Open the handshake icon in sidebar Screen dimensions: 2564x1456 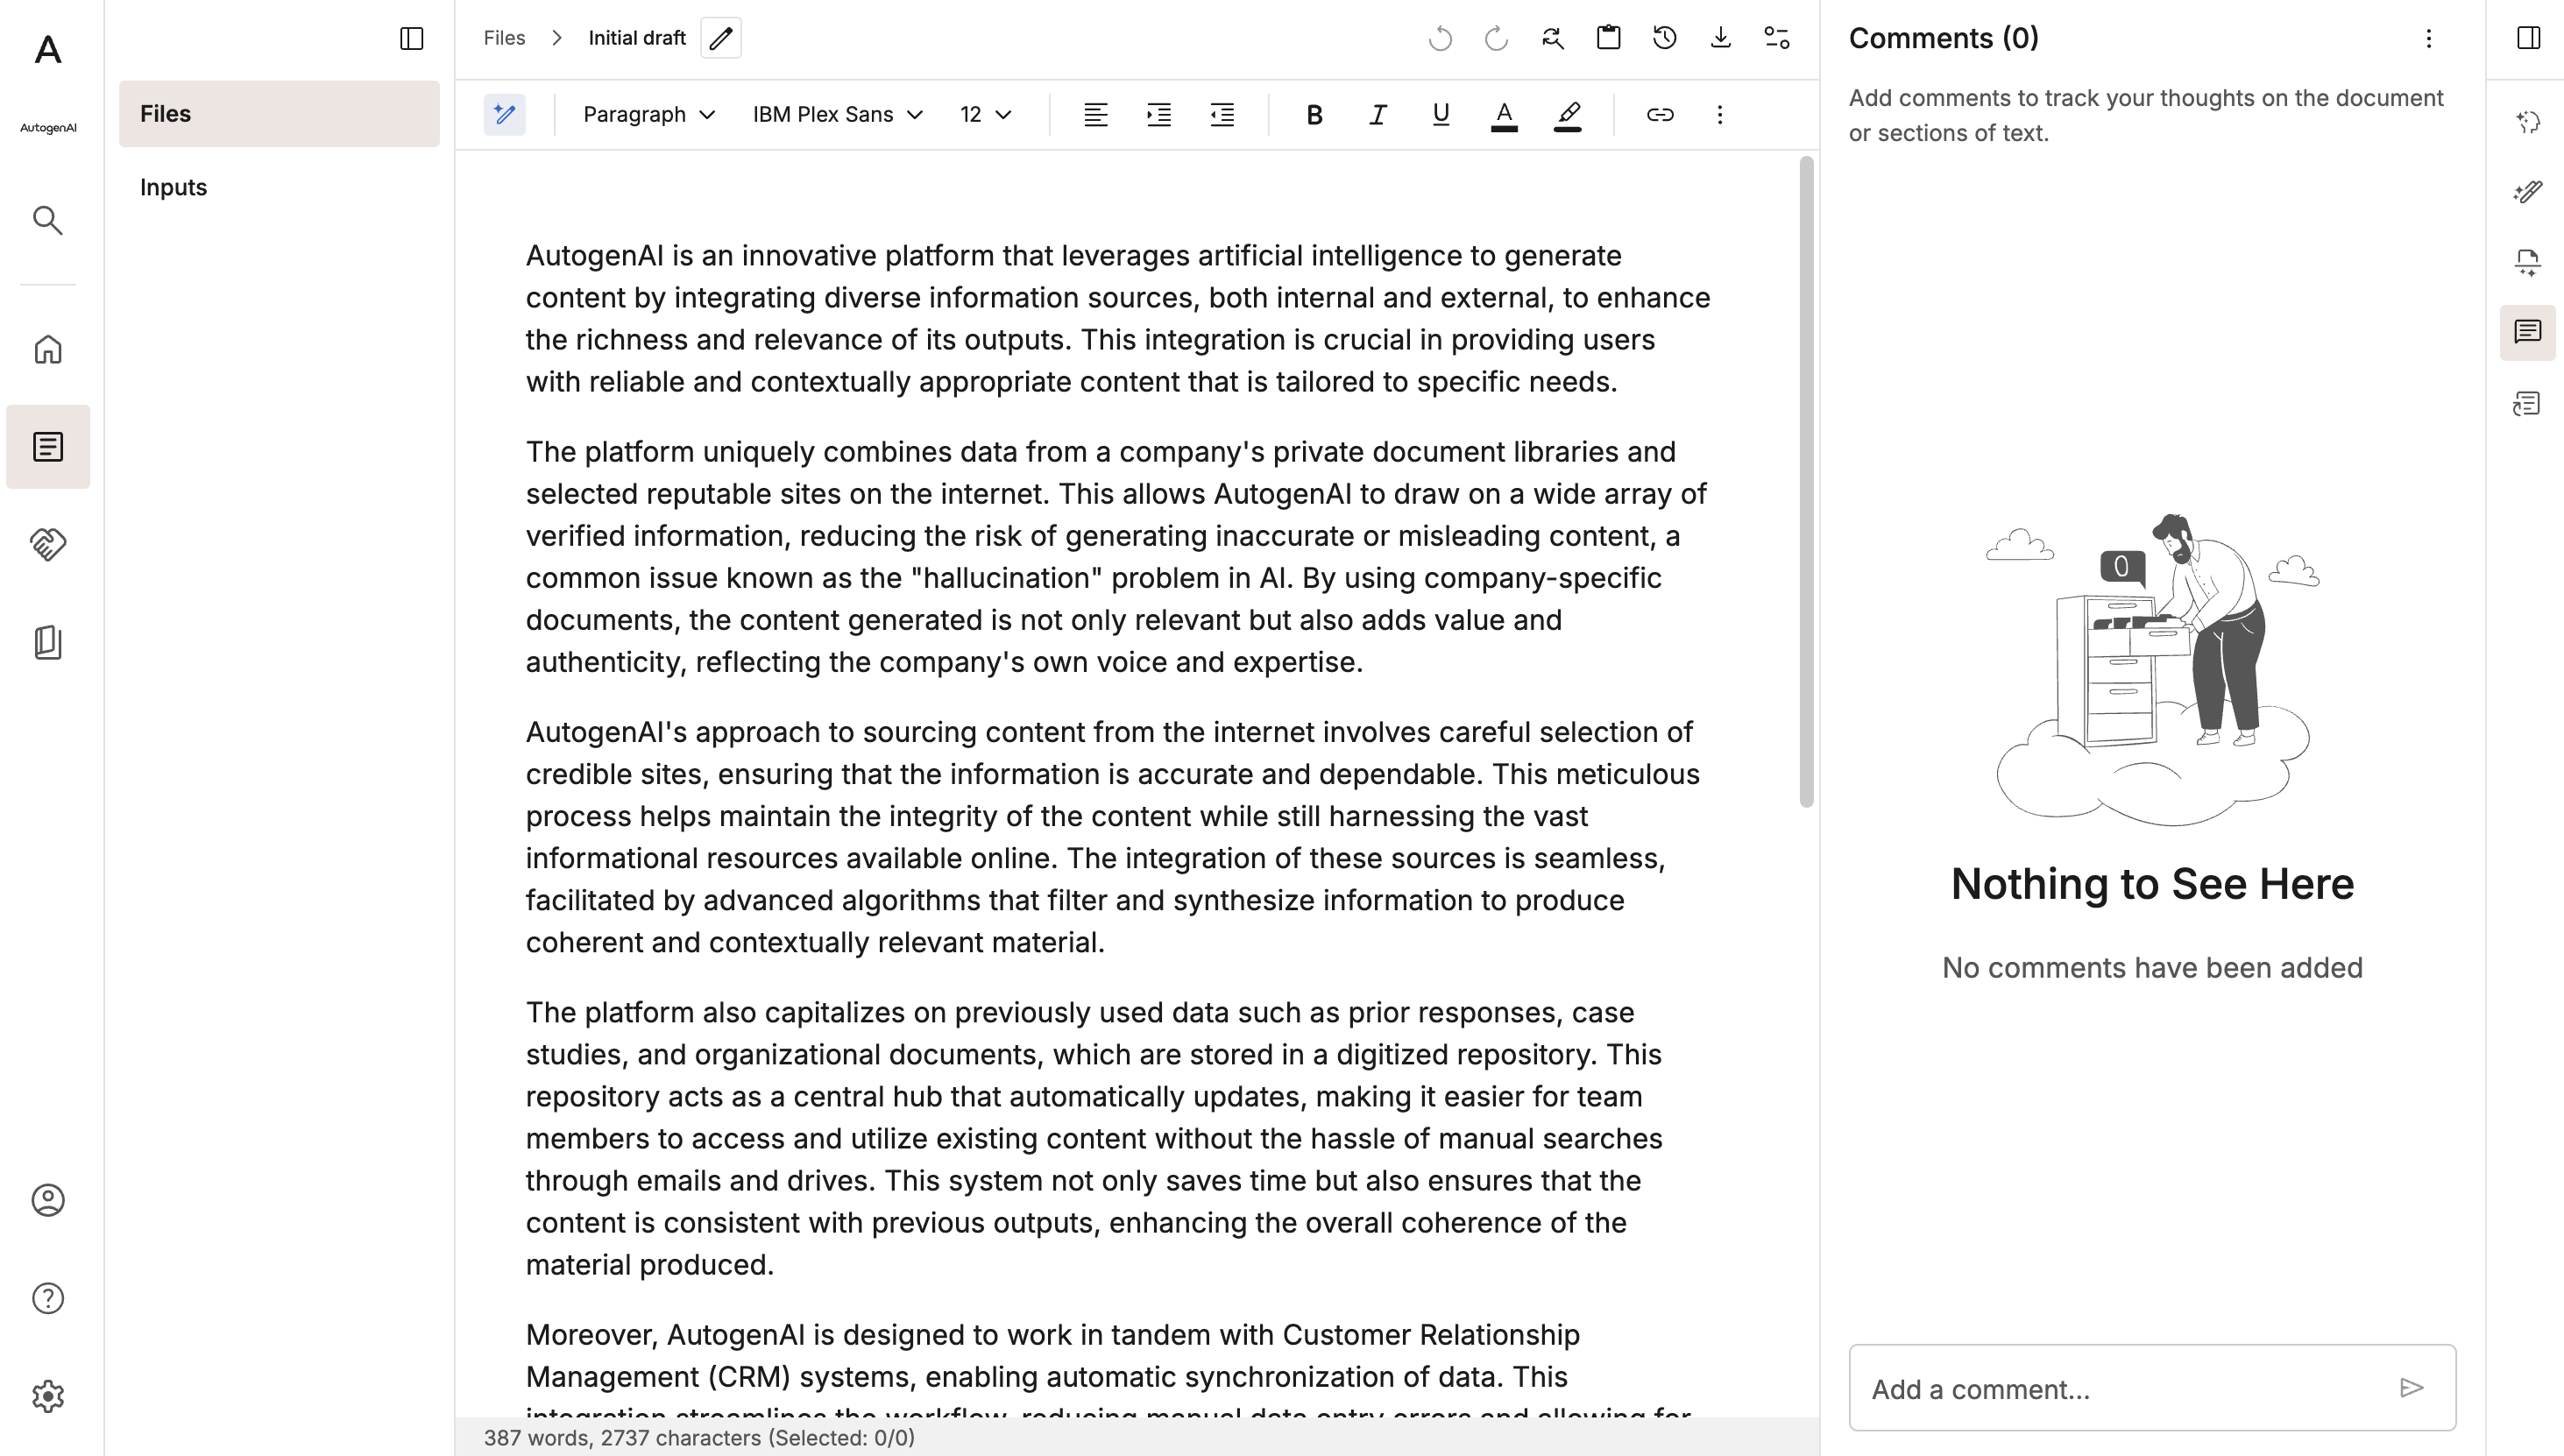(x=48, y=544)
